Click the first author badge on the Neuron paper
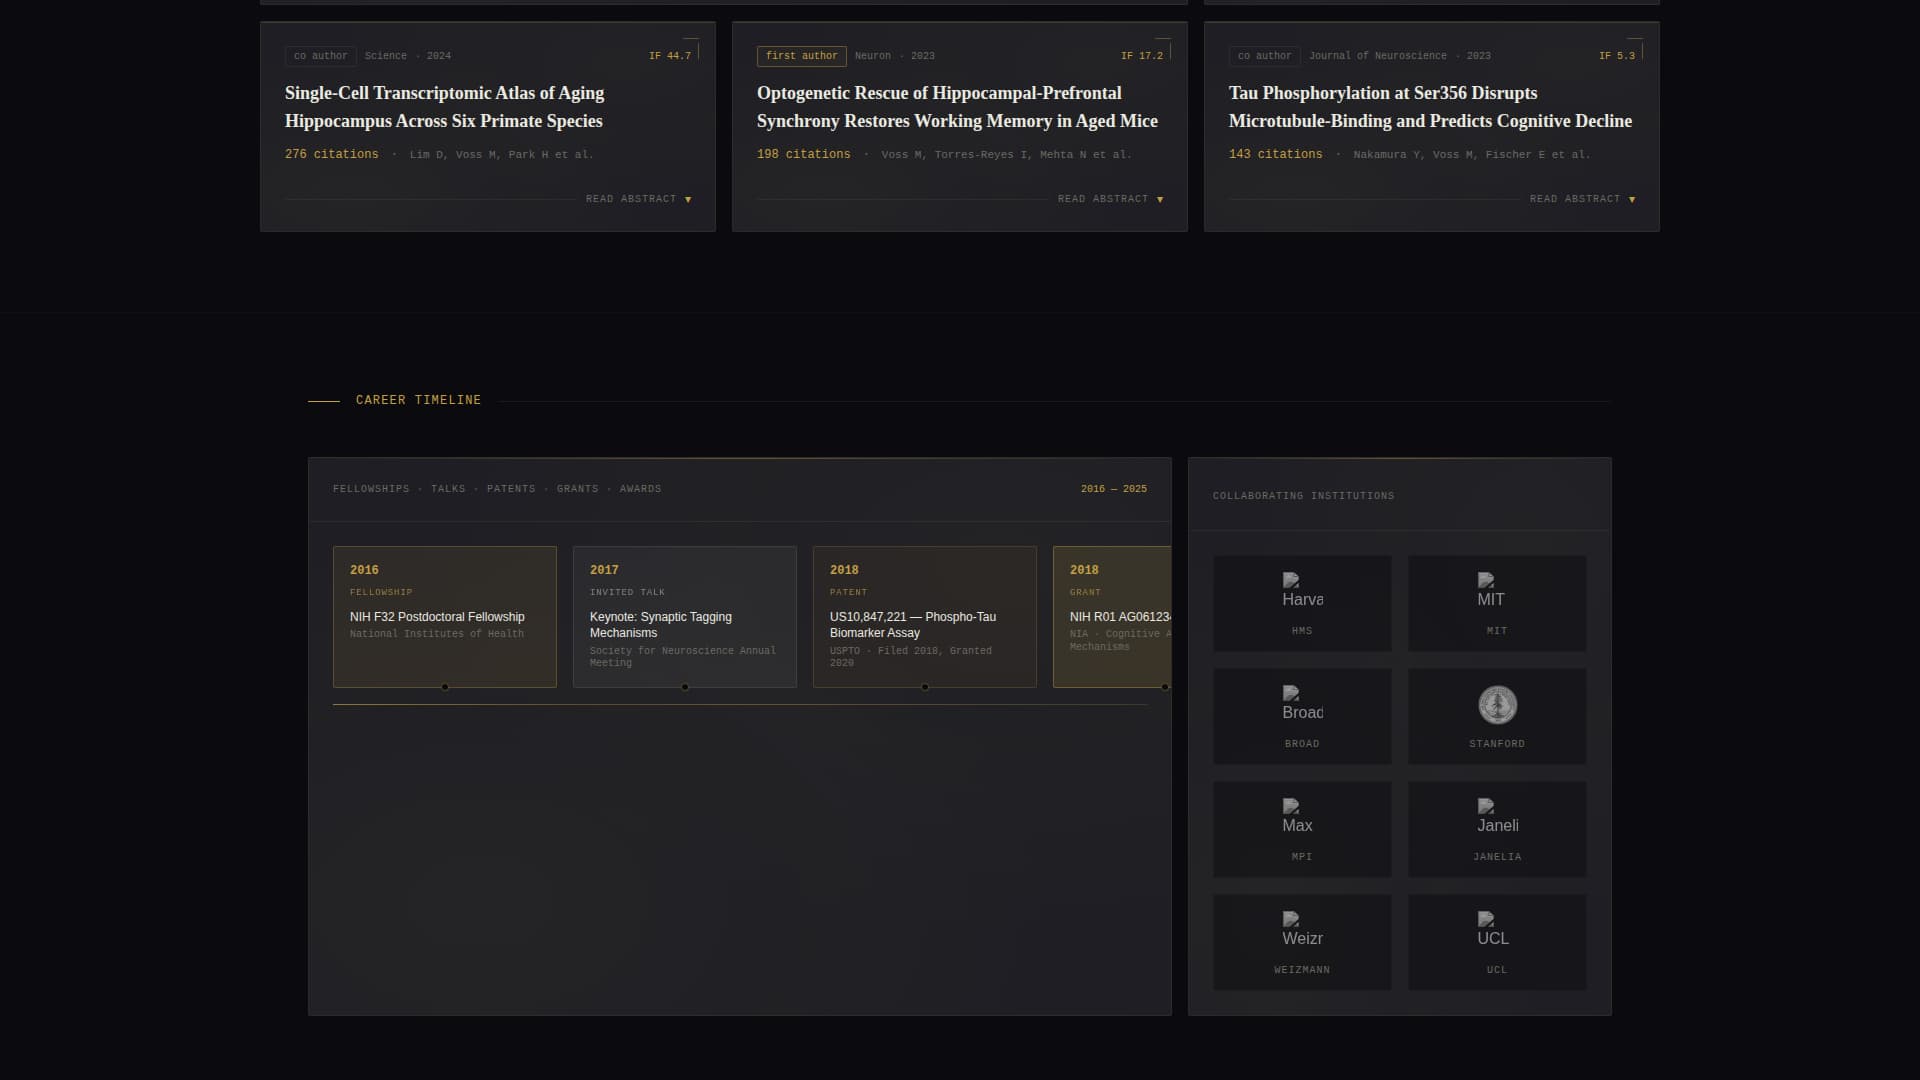 (x=802, y=56)
